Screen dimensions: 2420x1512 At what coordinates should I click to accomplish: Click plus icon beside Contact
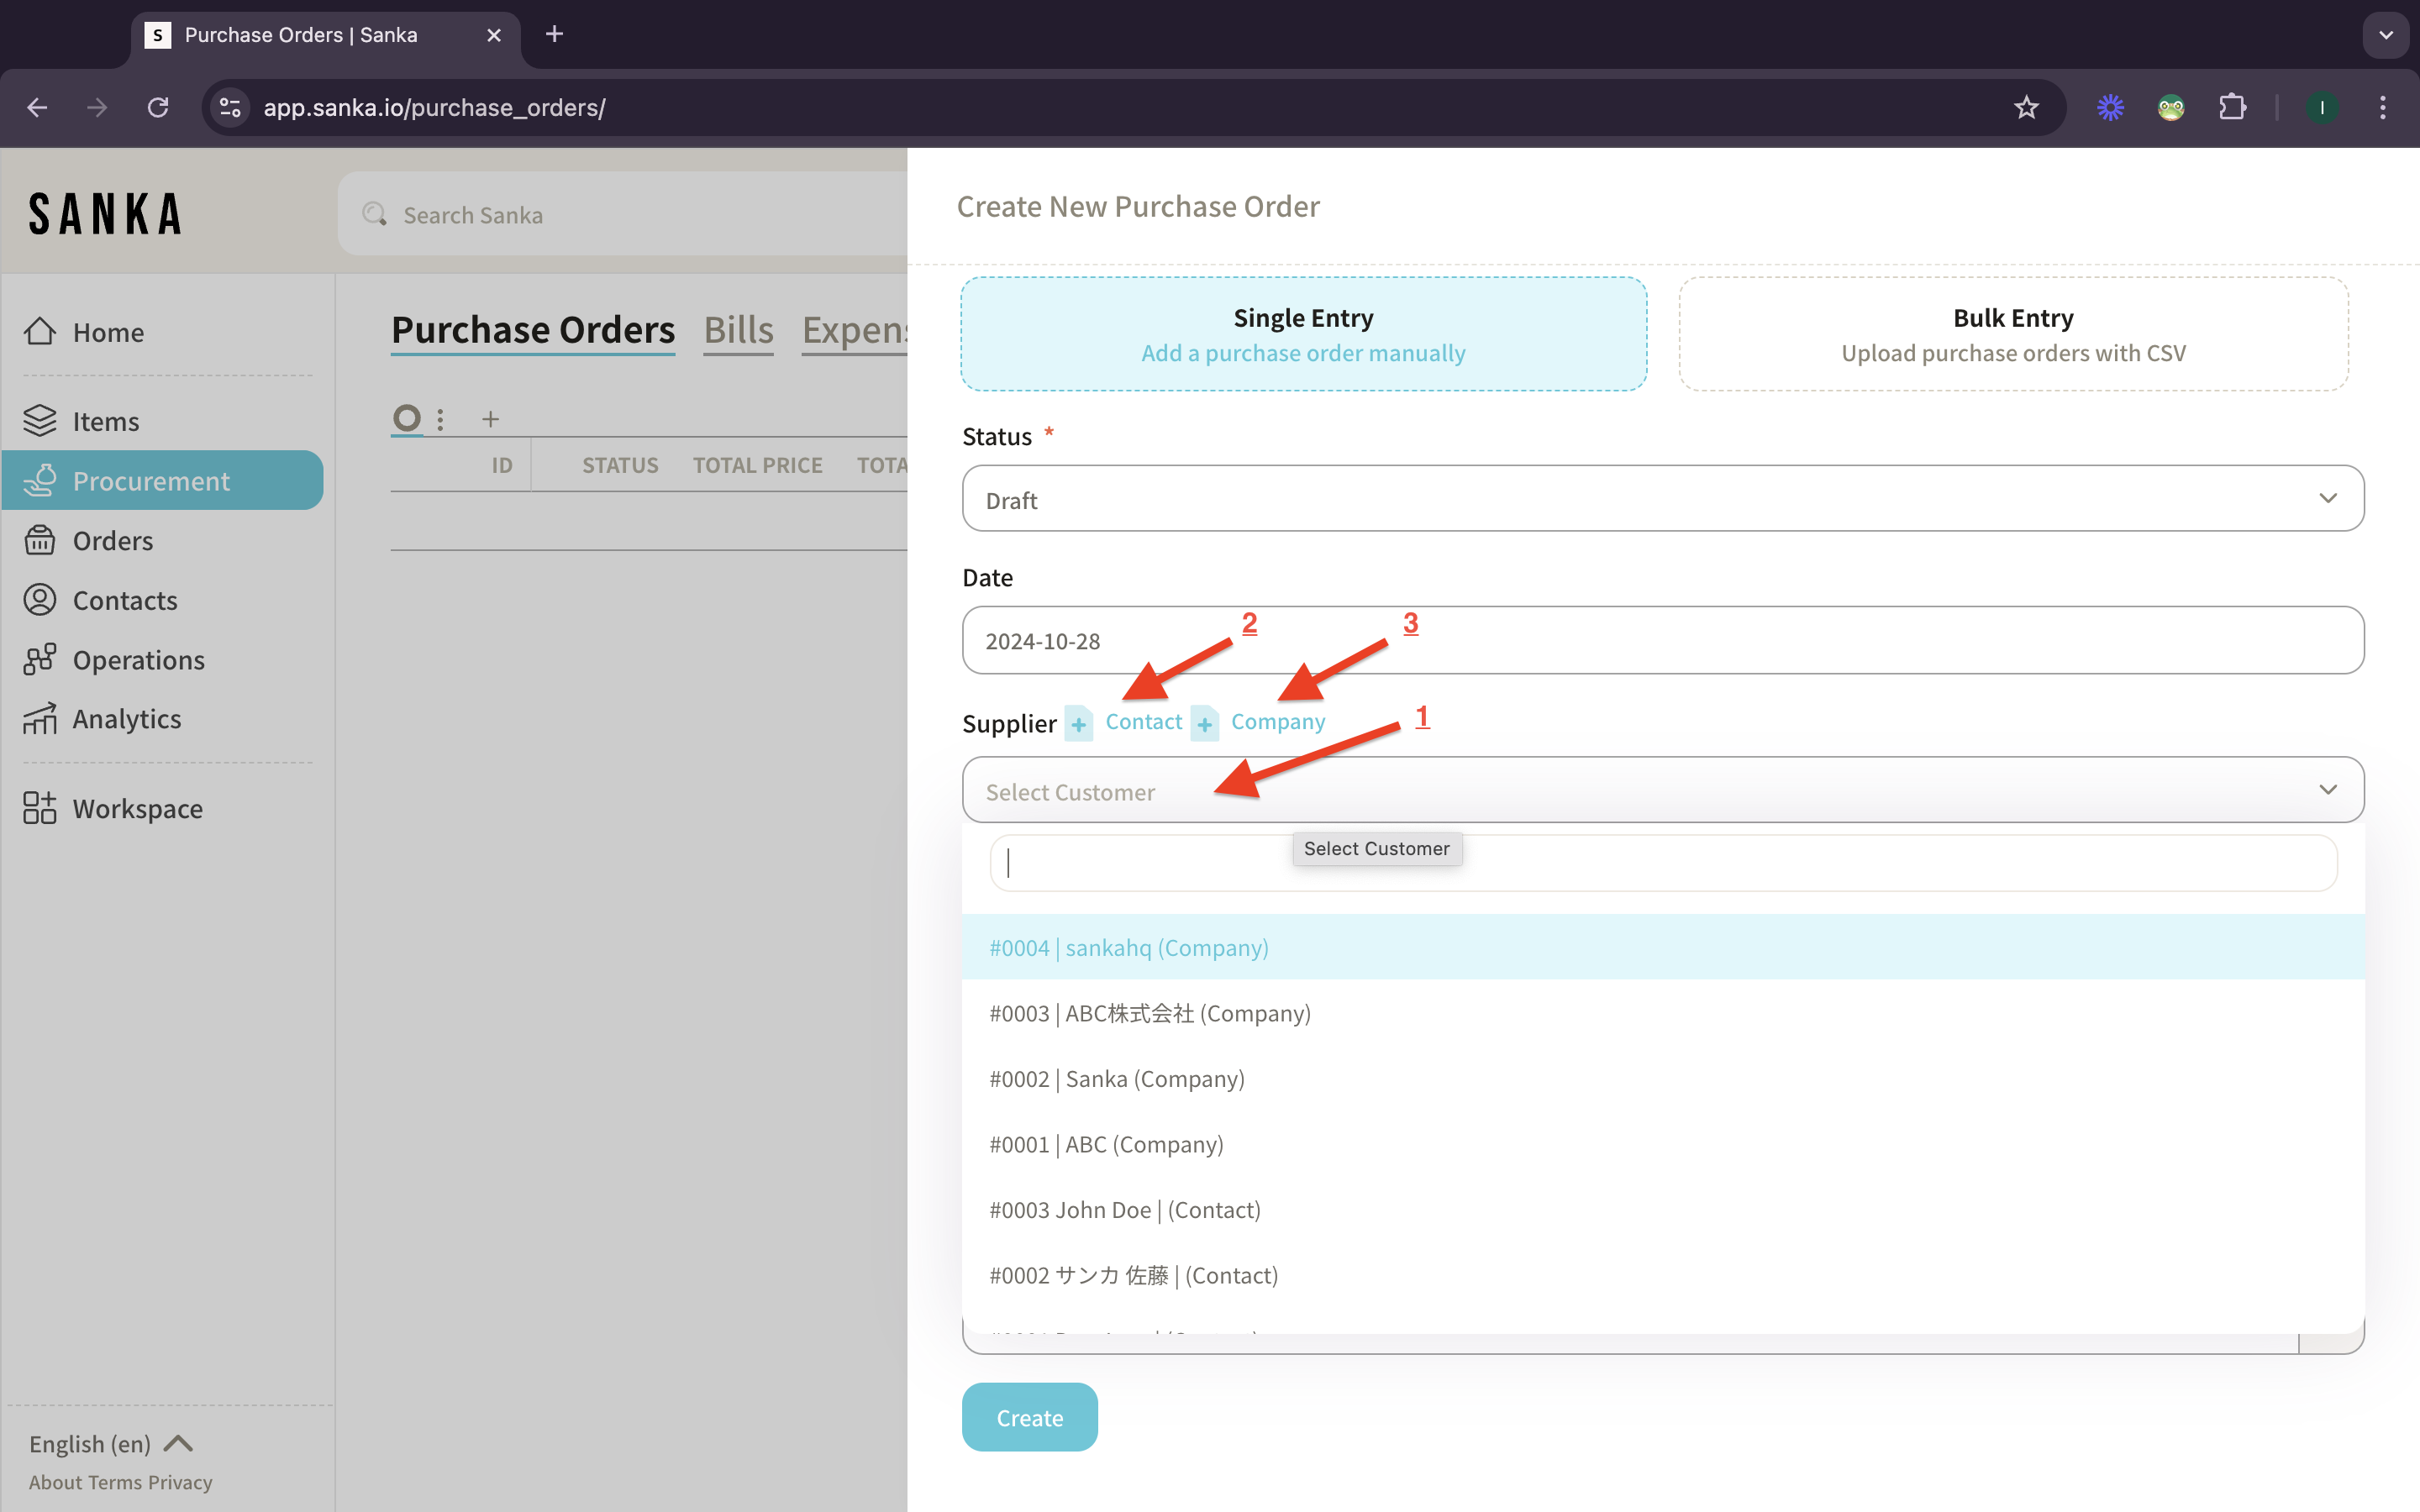click(x=1079, y=724)
